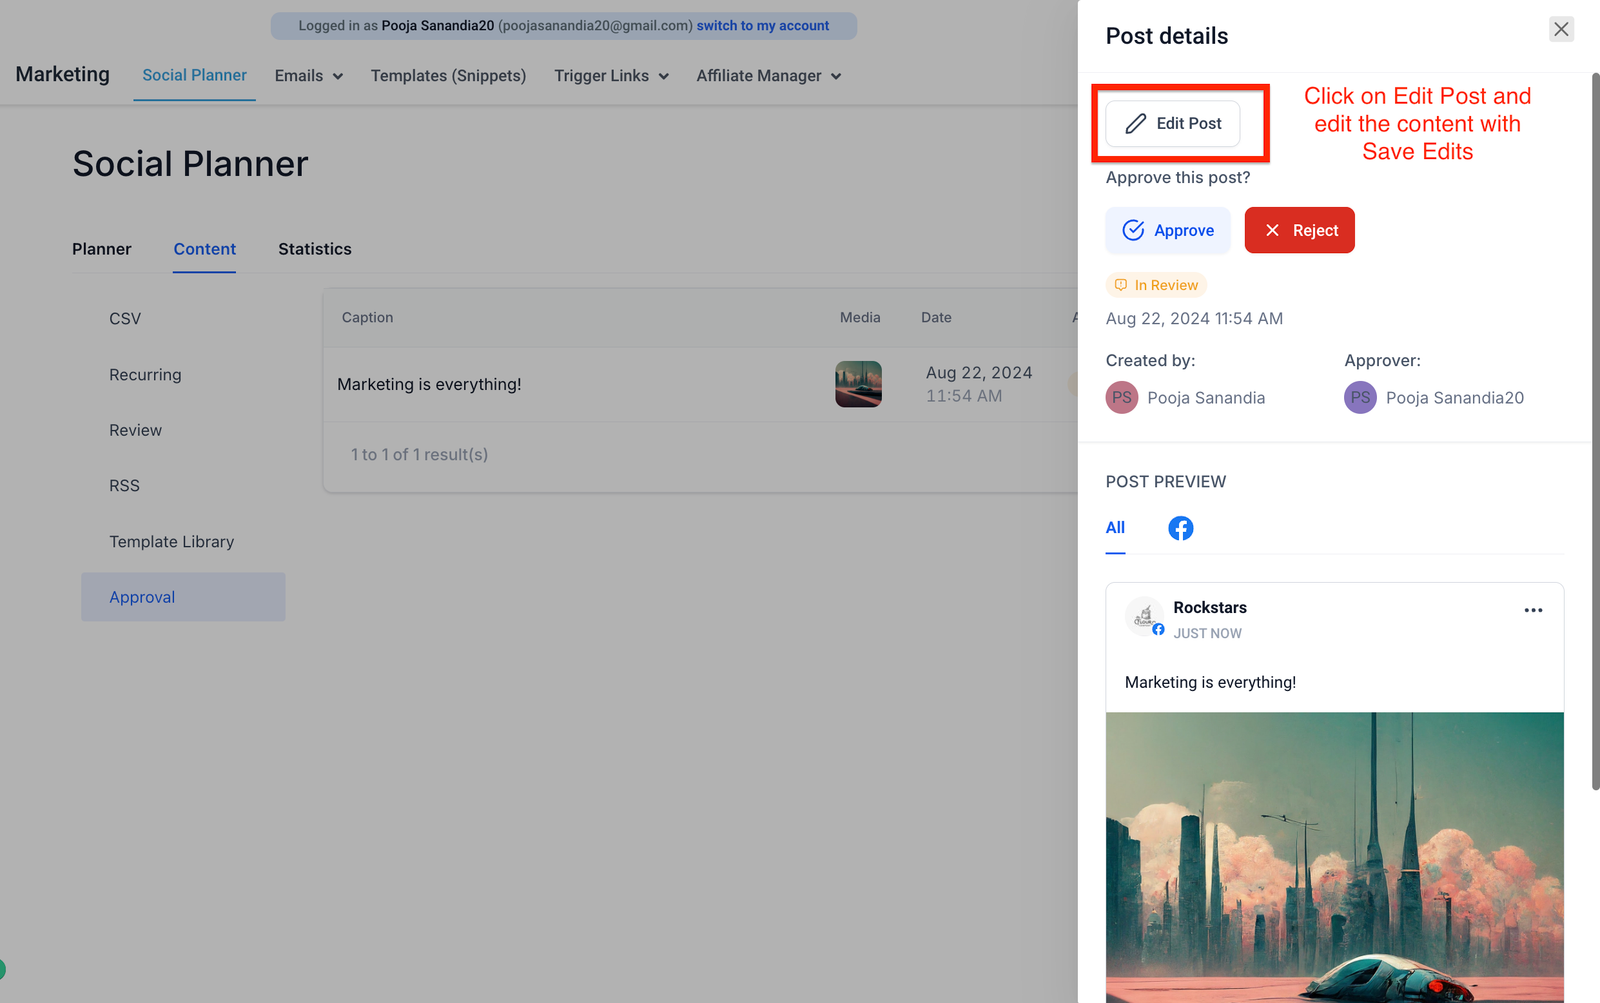
Task: Close the Post details panel
Action: tap(1561, 29)
